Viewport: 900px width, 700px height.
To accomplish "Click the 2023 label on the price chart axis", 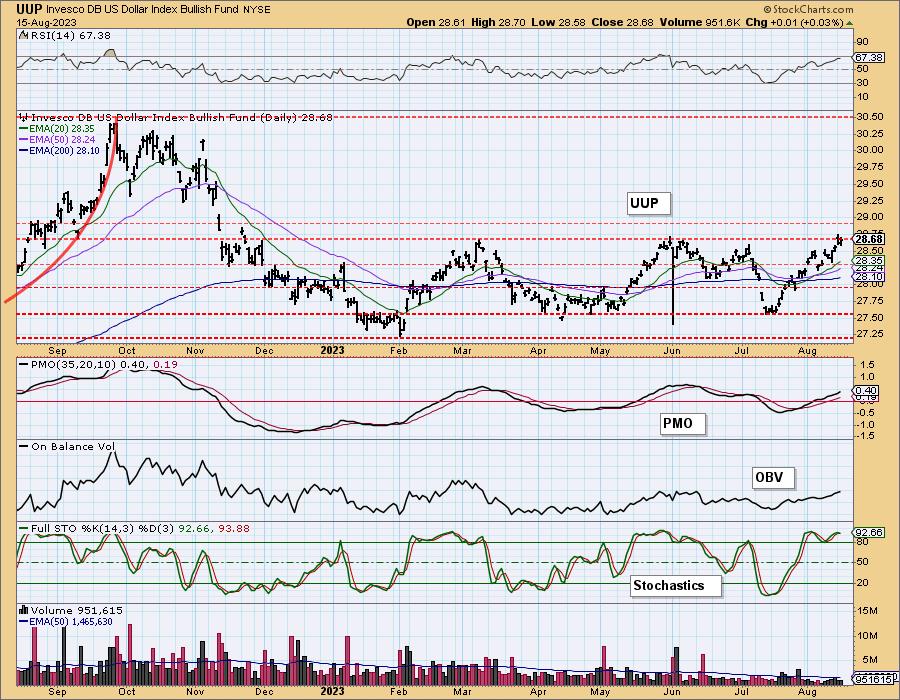I will pos(332,351).
